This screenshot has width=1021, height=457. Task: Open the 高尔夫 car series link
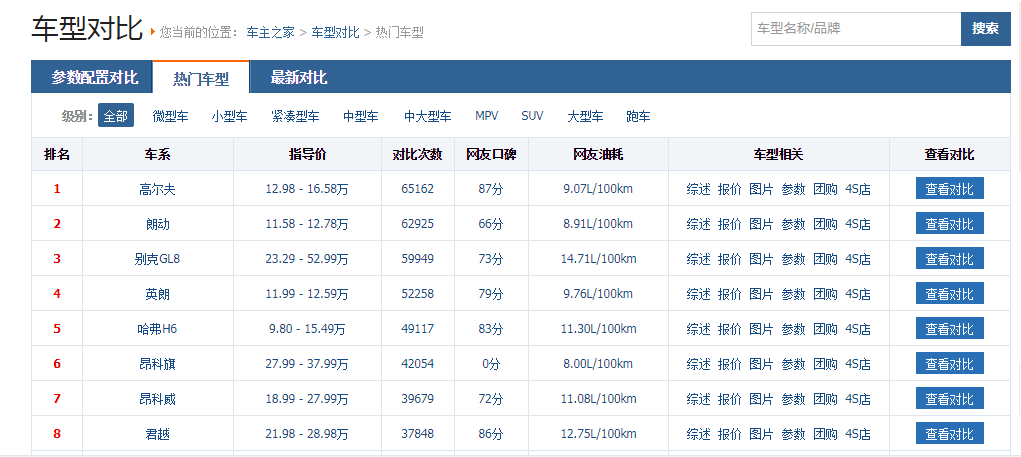(158, 189)
